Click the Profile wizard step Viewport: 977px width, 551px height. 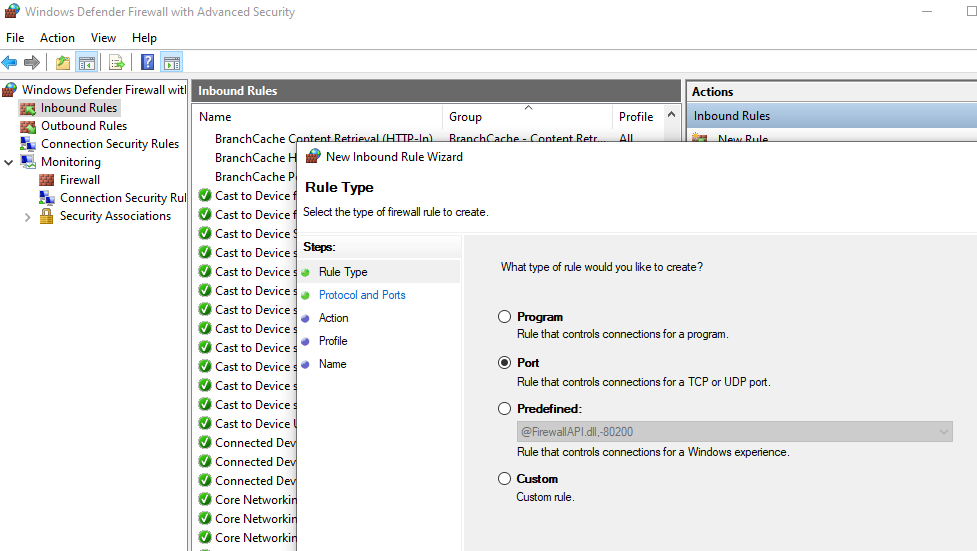tap(333, 341)
